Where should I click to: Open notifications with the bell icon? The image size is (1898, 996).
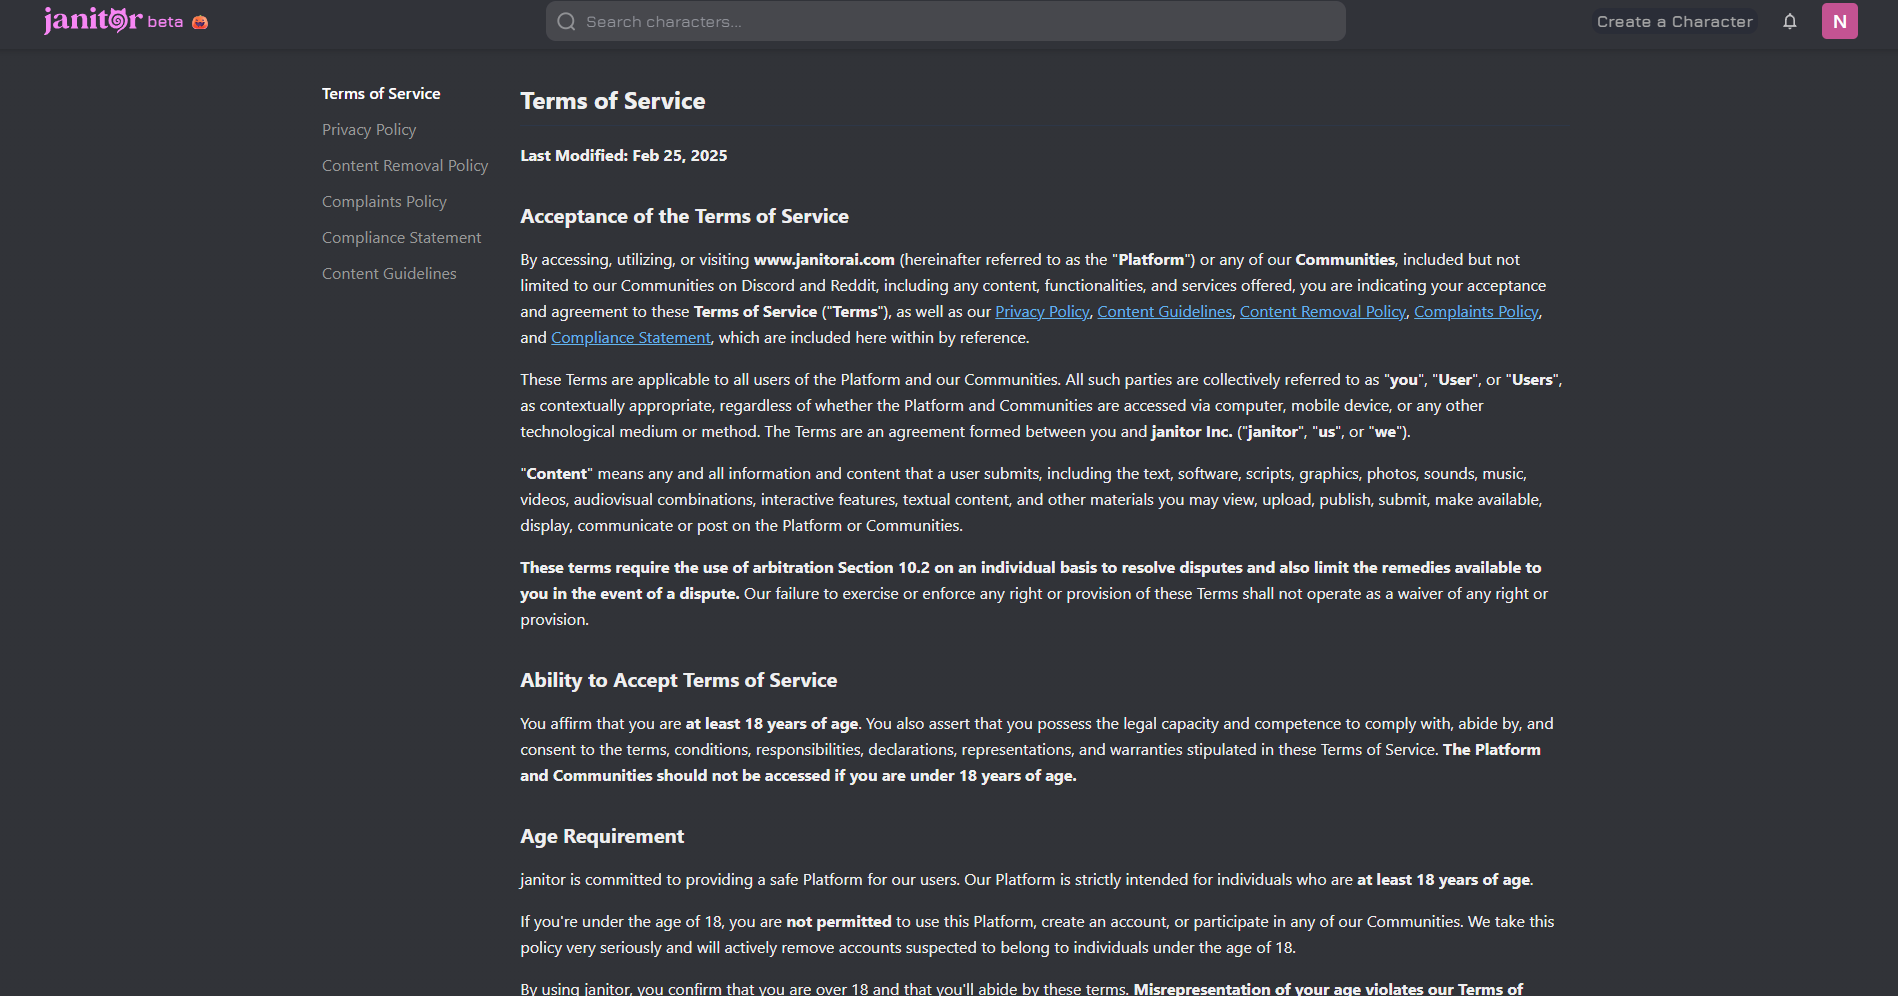(1789, 21)
